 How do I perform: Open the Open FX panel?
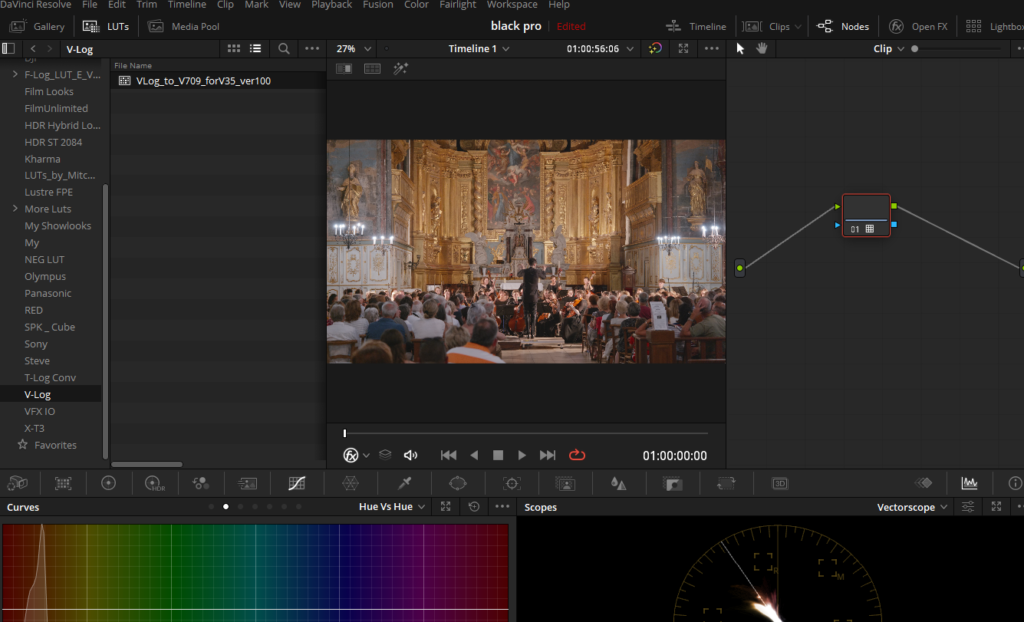coord(918,26)
